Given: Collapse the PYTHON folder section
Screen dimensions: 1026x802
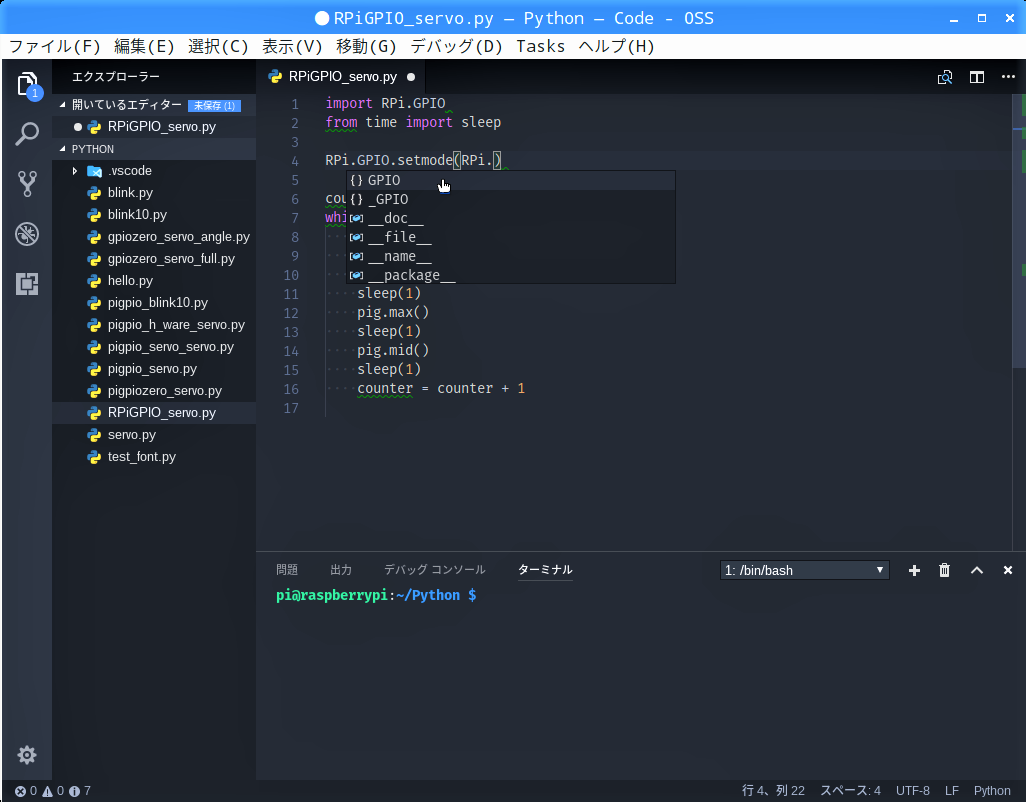Looking at the screenshot, I should click(63, 149).
